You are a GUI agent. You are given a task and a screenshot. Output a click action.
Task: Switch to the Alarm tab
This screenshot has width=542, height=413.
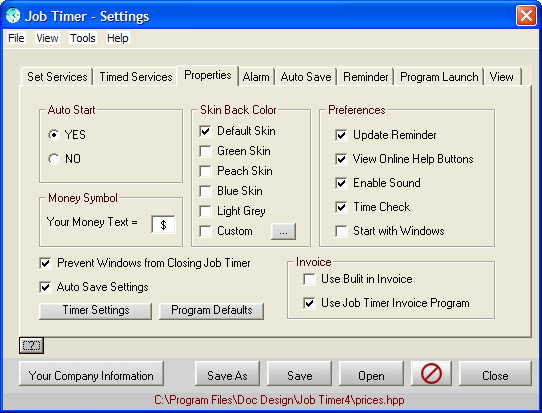[256, 77]
